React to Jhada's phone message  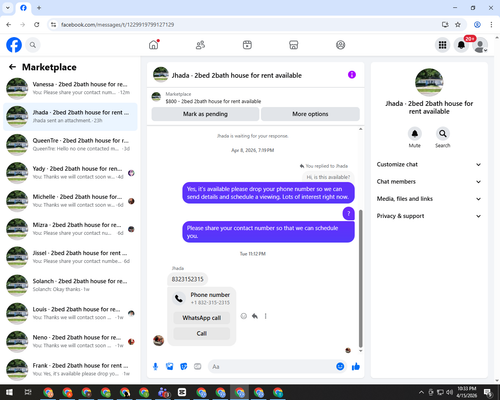(x=244, y=316)
